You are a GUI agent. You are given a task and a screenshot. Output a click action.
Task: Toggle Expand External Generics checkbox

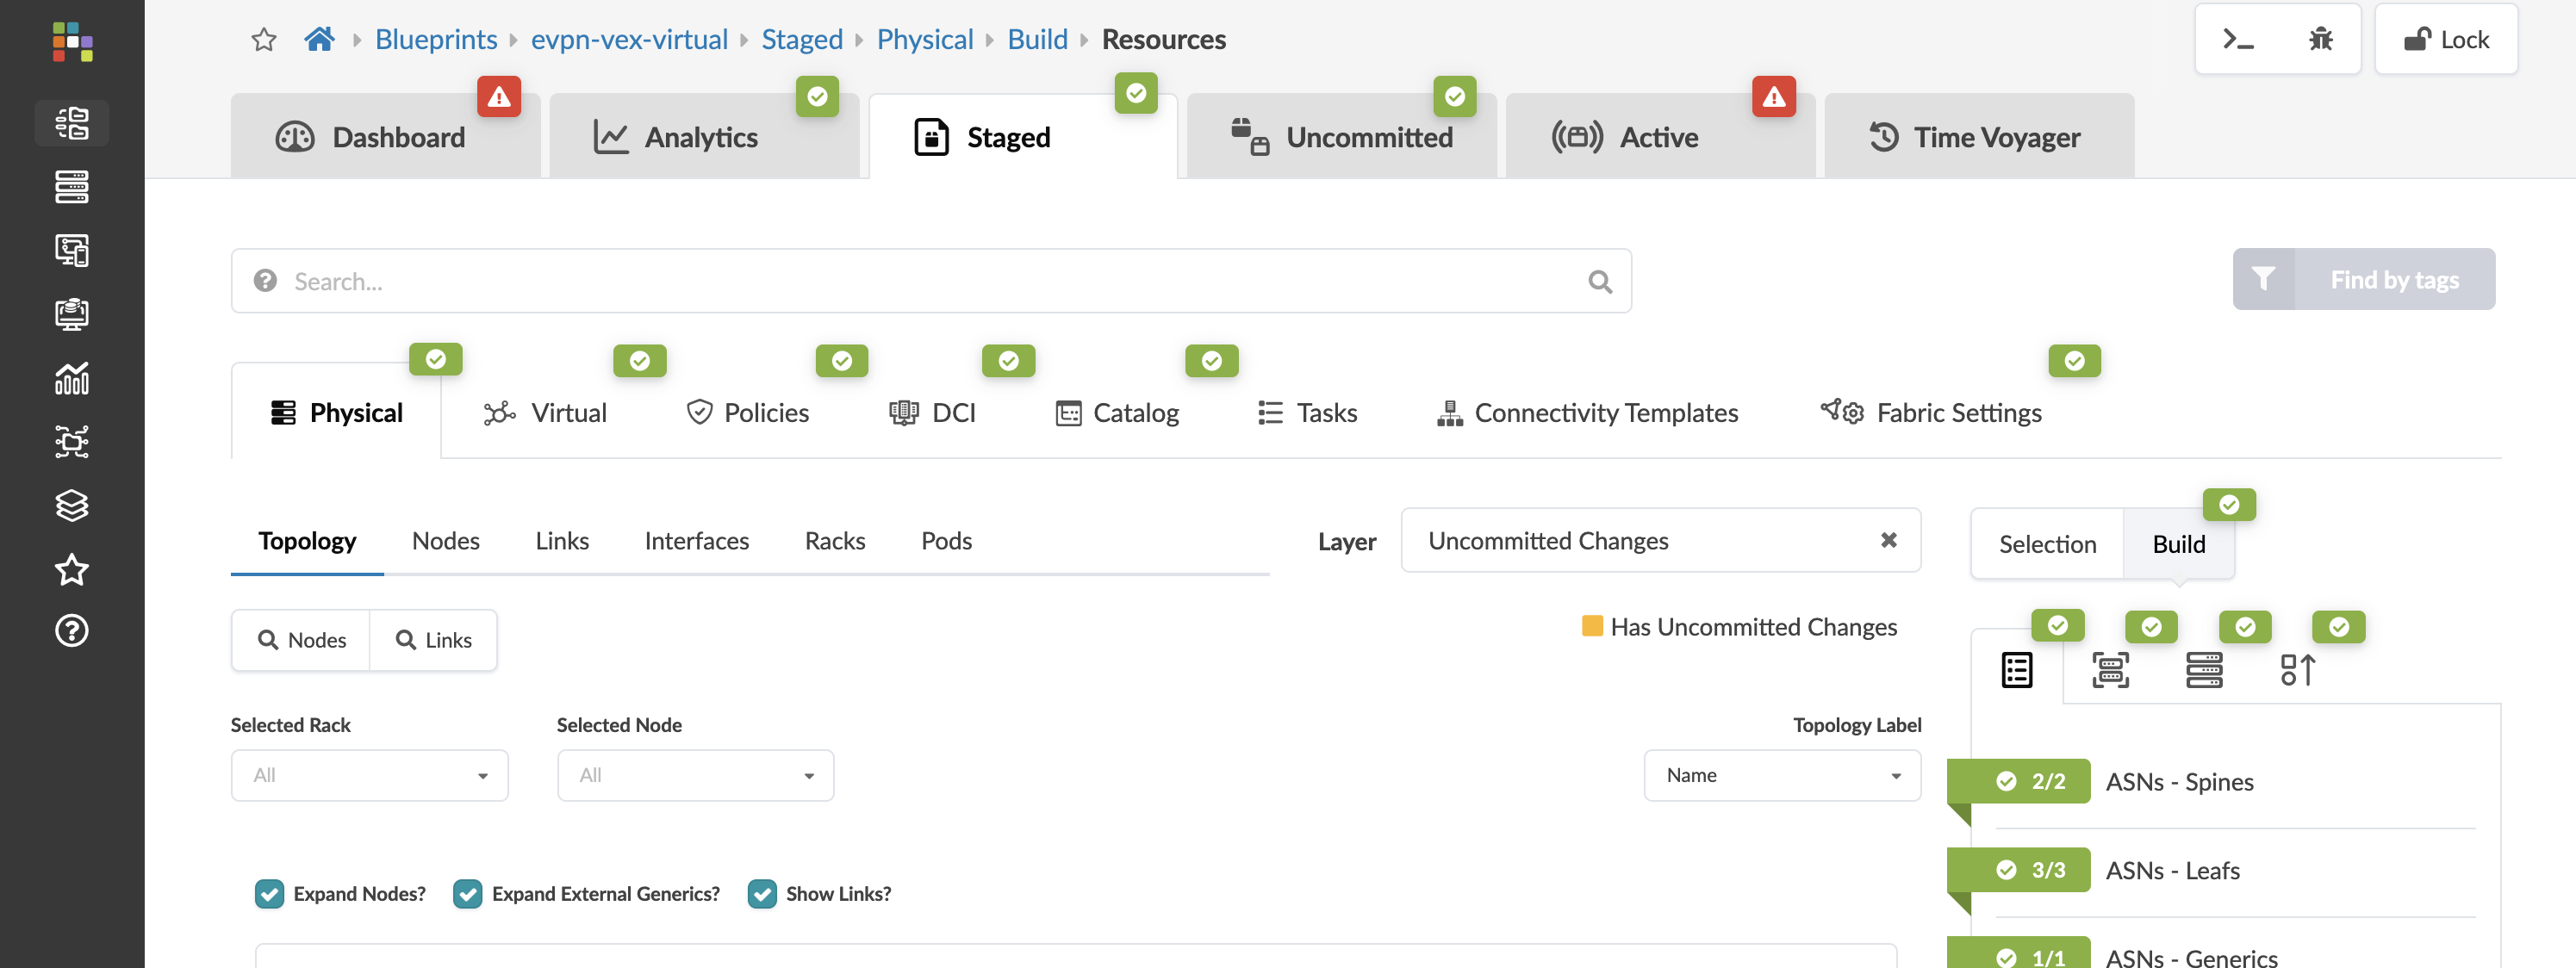(x=467, y=893)
